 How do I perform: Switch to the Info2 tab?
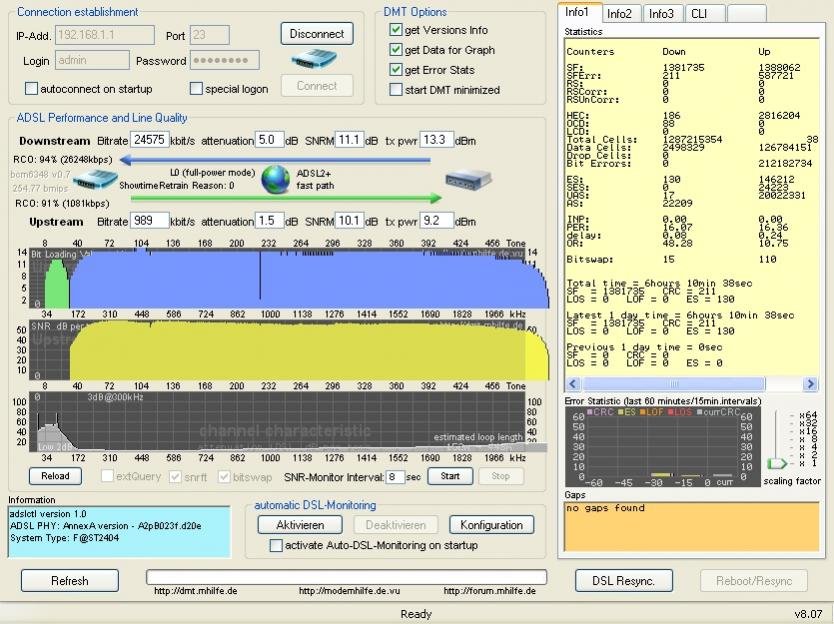620,13
